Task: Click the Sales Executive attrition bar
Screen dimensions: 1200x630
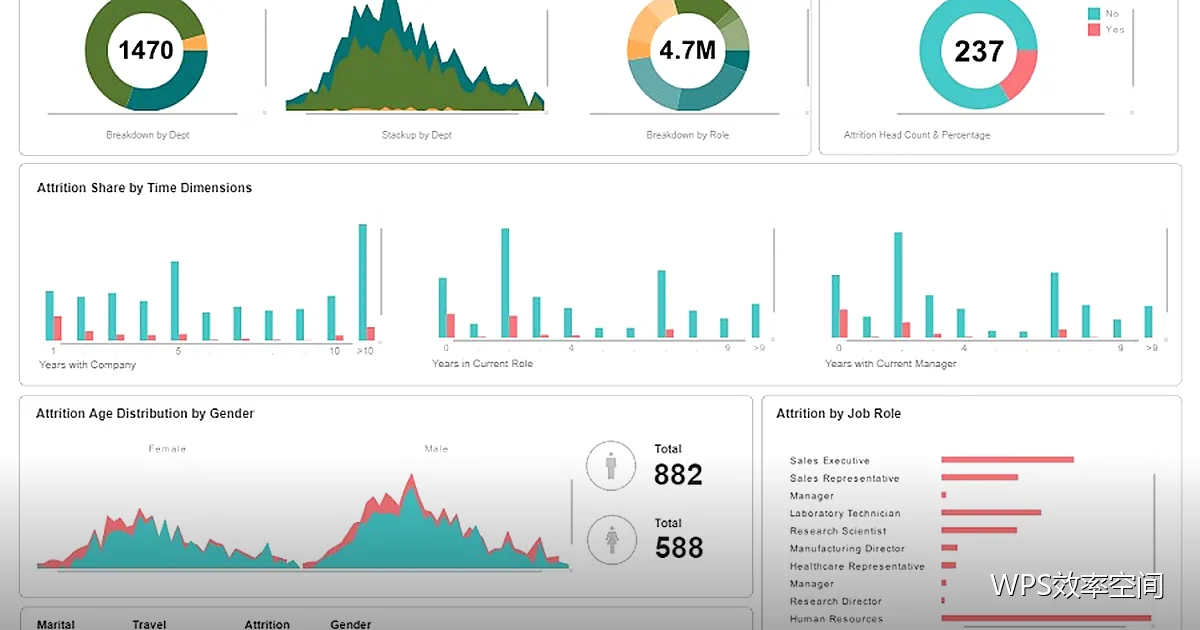Action: pos(1007,460)
